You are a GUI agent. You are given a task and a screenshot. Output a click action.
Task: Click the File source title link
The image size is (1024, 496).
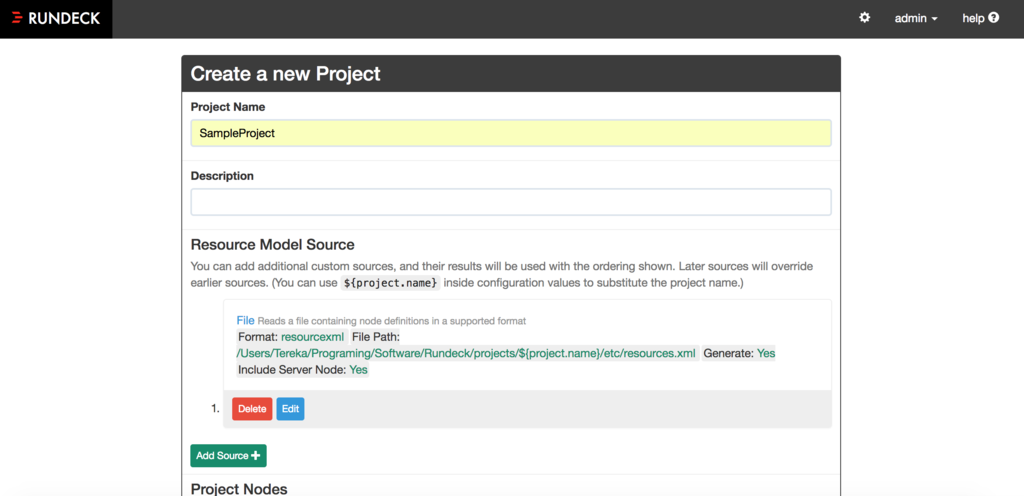pyautogui.click(x=246, y=320)
